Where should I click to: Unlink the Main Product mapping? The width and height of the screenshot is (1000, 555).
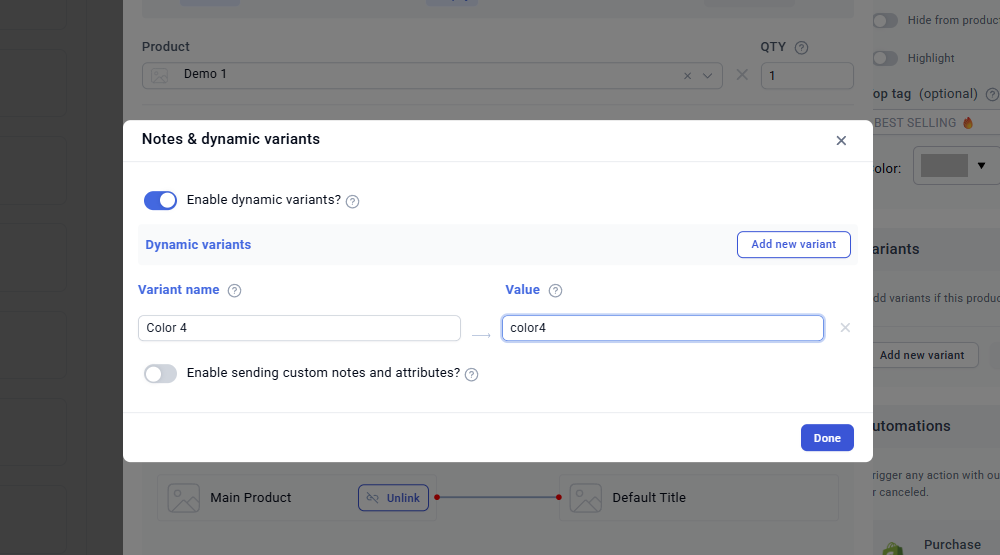click(393, 498)
